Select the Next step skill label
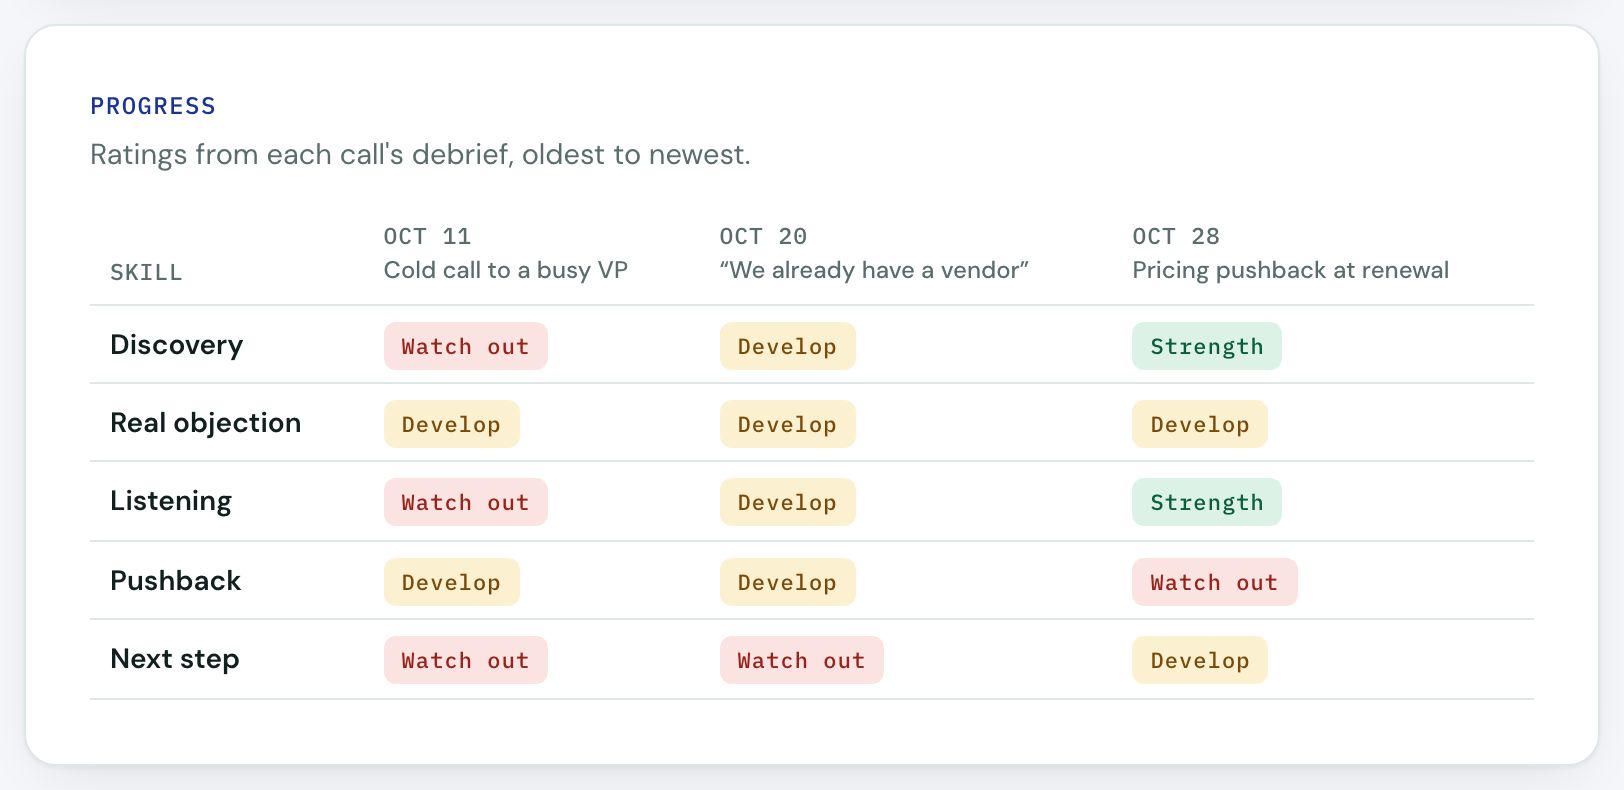The height and width of the screenshot is (790, 1624). click(174, 659)
